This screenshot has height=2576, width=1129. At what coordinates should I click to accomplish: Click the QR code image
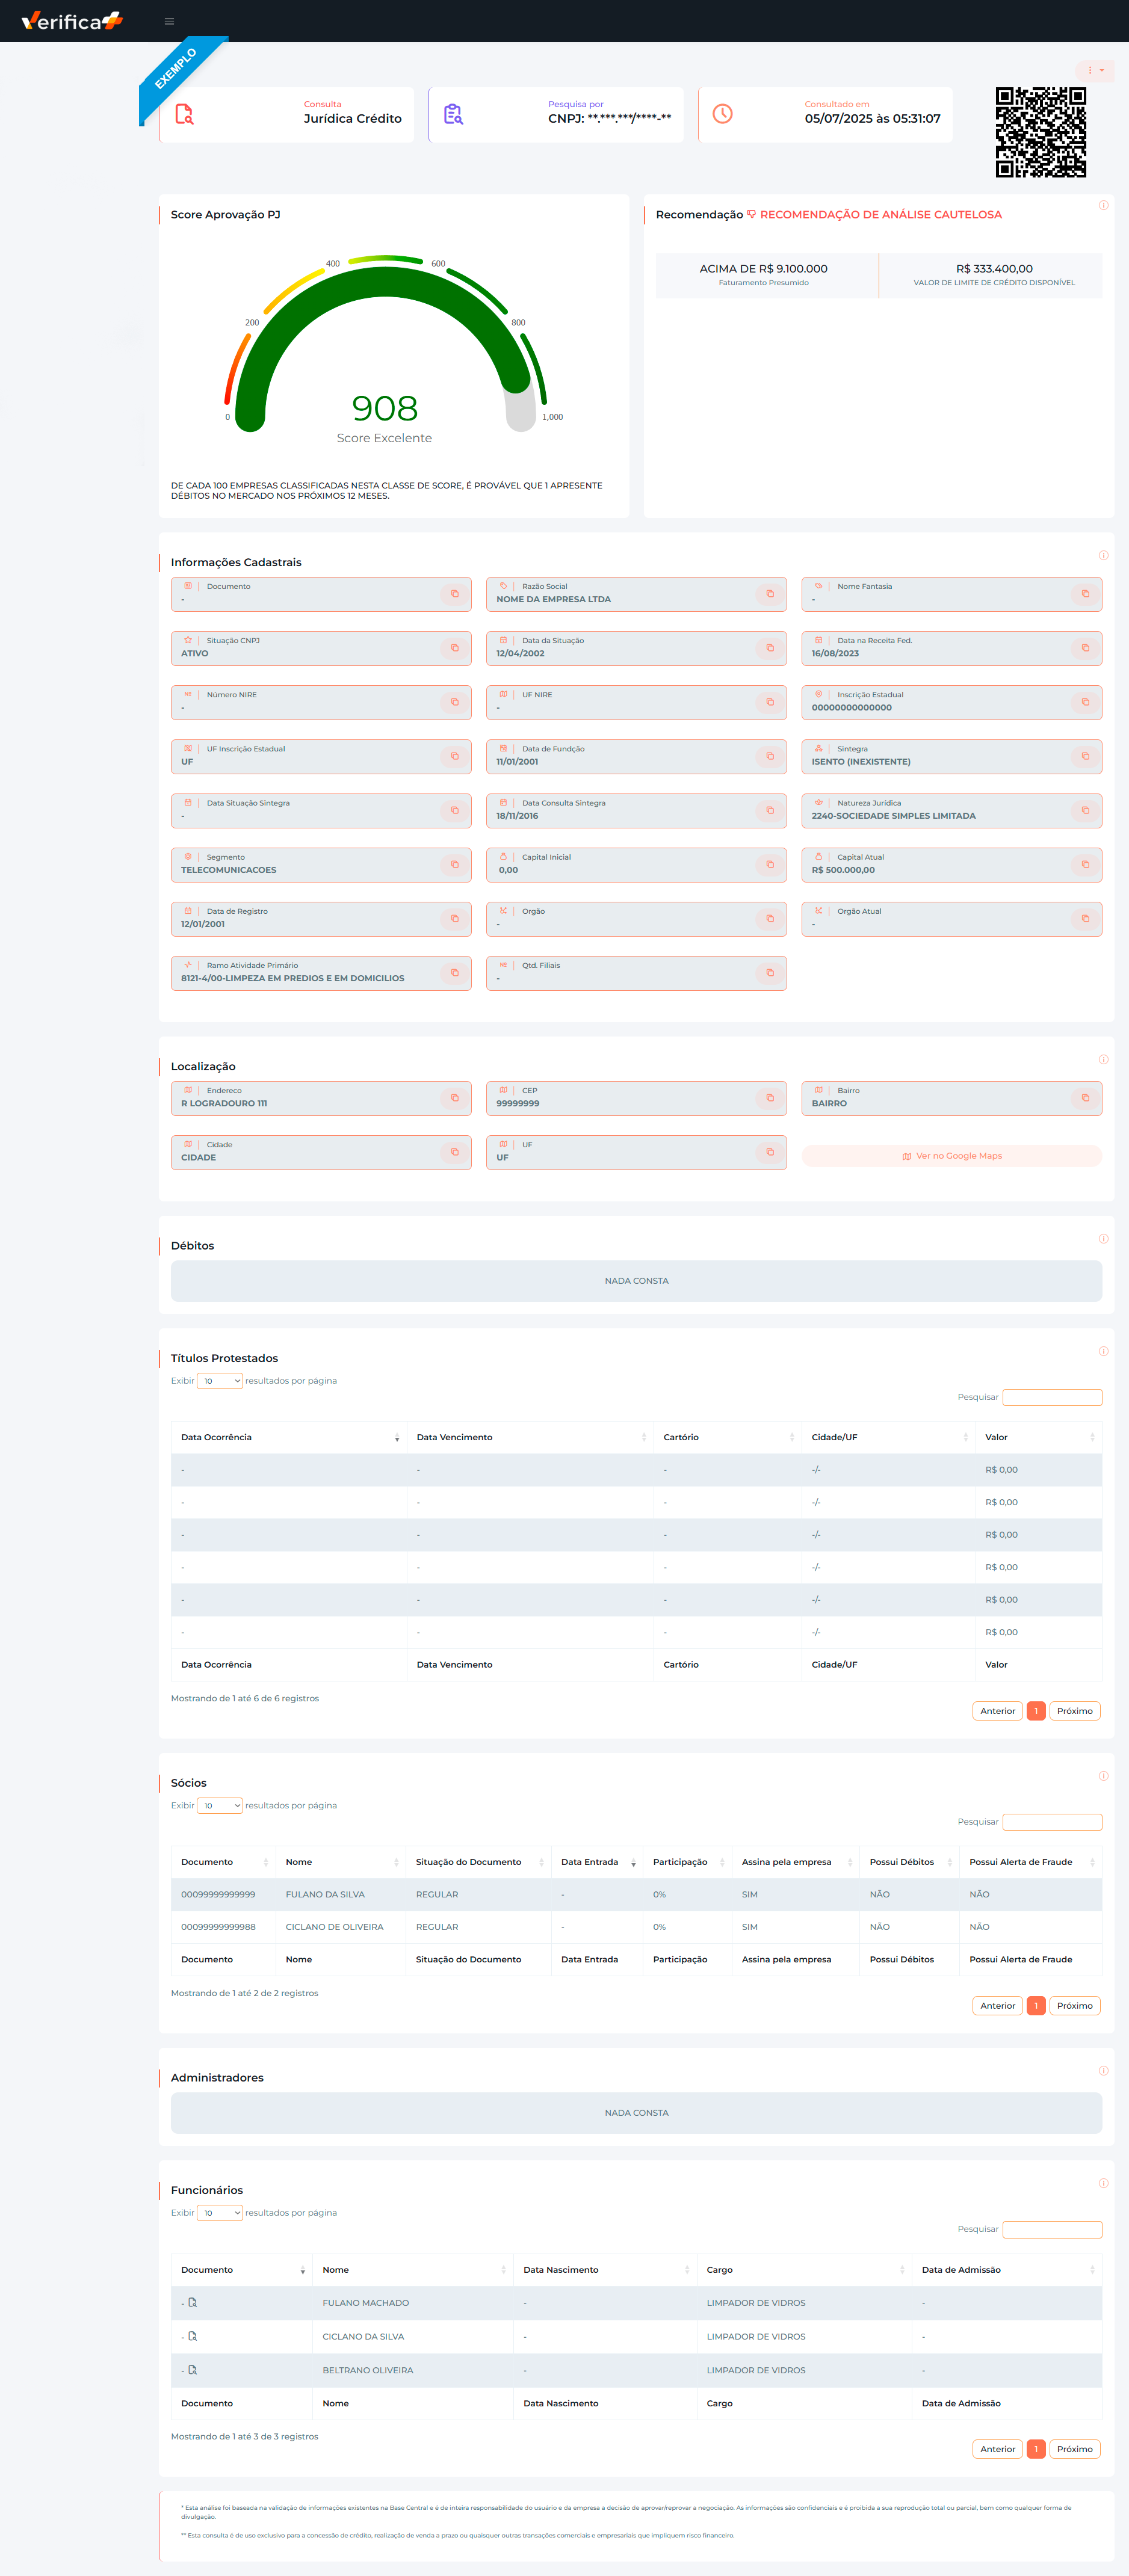[1040, 132]
